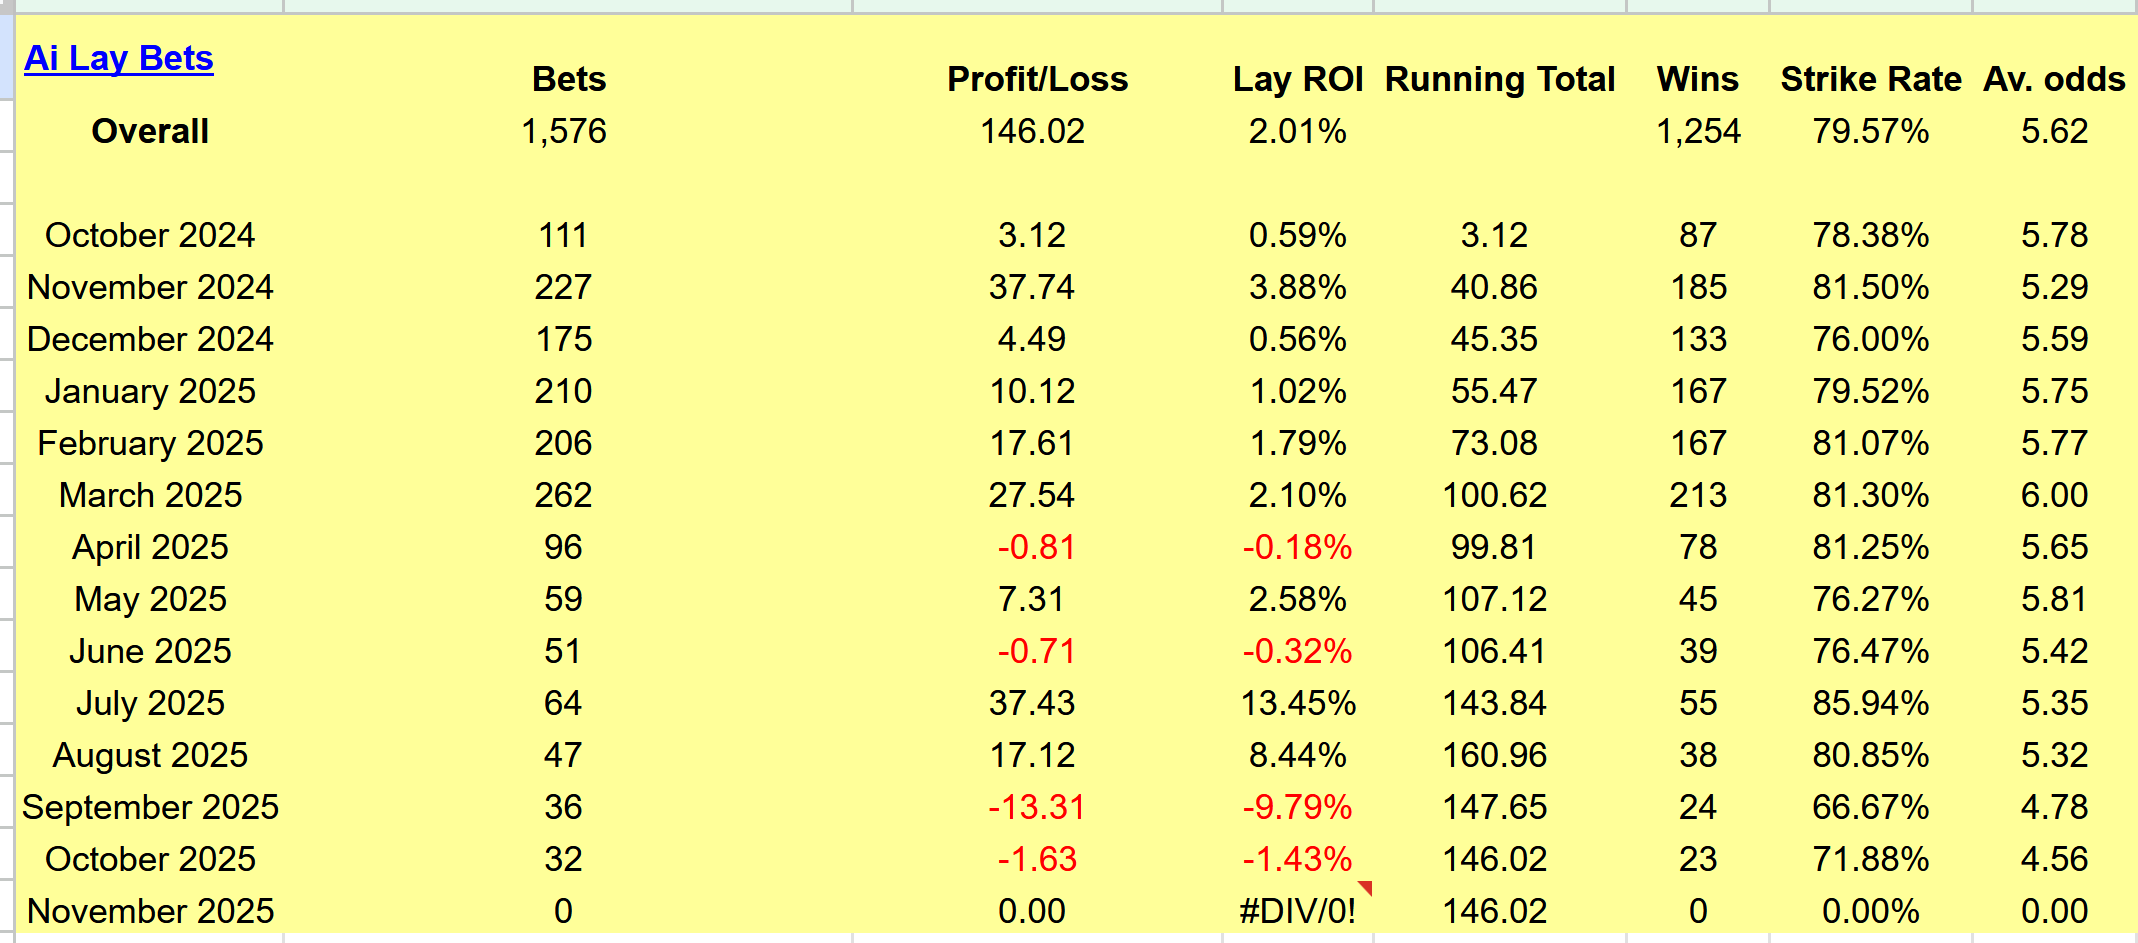Select October 2025 average odds 4.56
The image size is (2138, 943).
[2054, 859]
